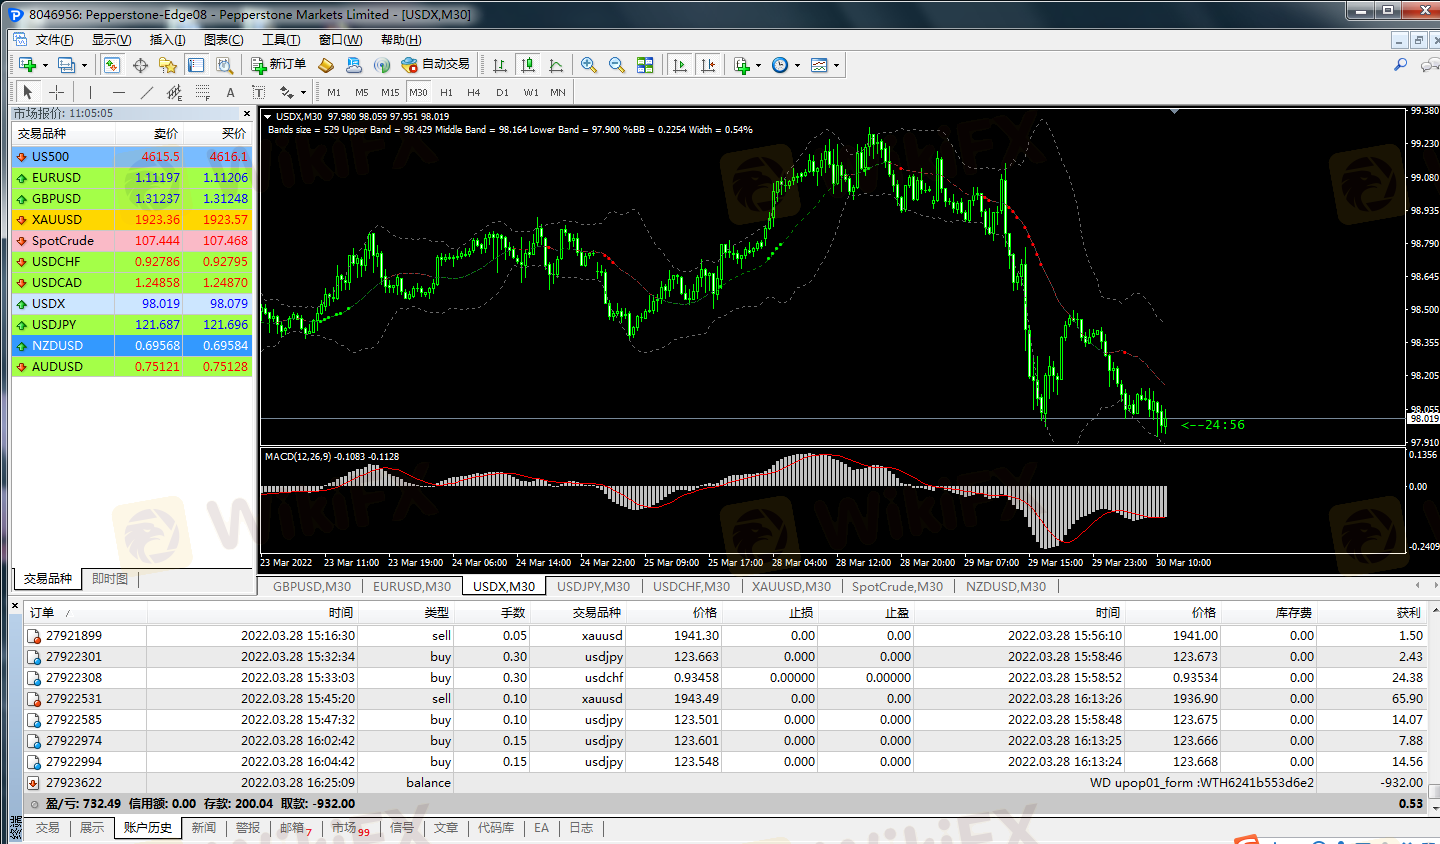1440x844 pixels.
Task: Open the 新闻 (News) terminal tab
Action: point(203,828)
